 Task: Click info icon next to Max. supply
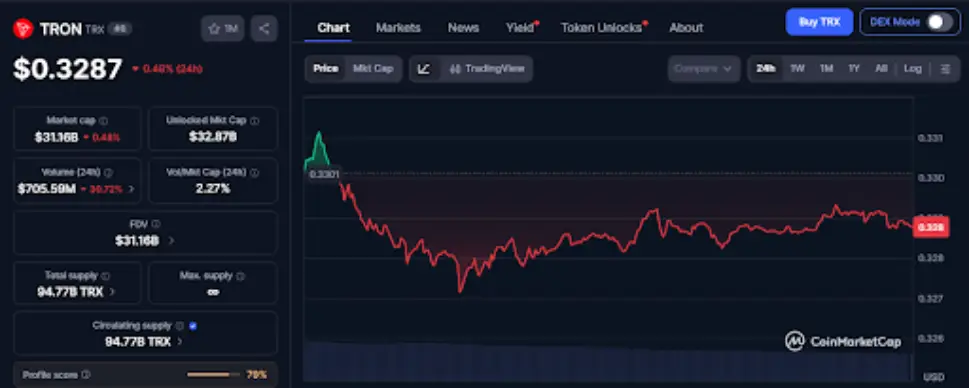tap(240, 276)
